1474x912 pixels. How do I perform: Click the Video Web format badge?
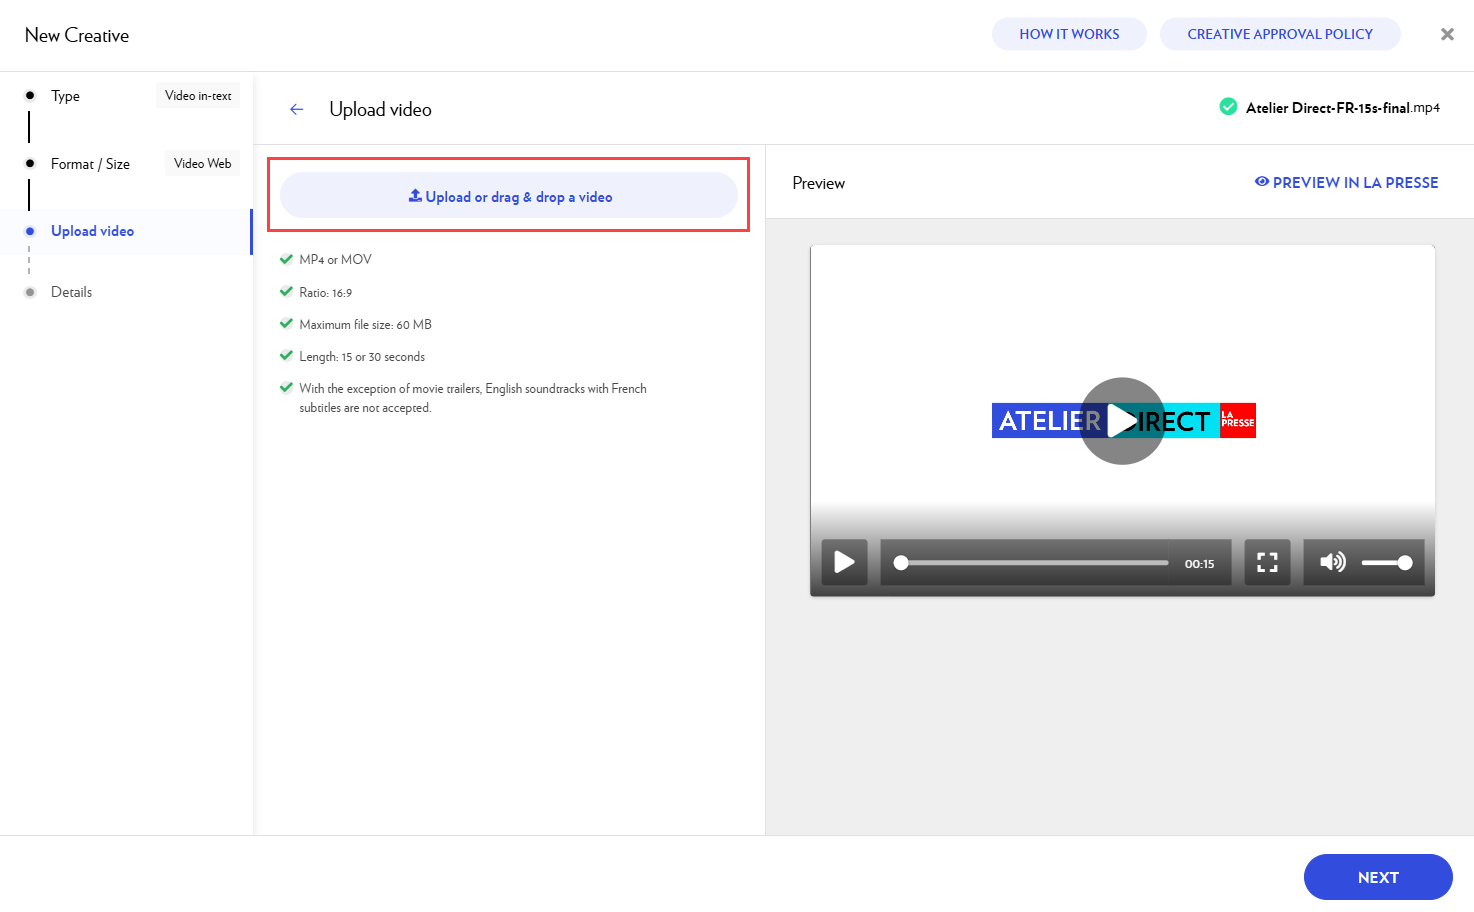click(x=202, y=163)
